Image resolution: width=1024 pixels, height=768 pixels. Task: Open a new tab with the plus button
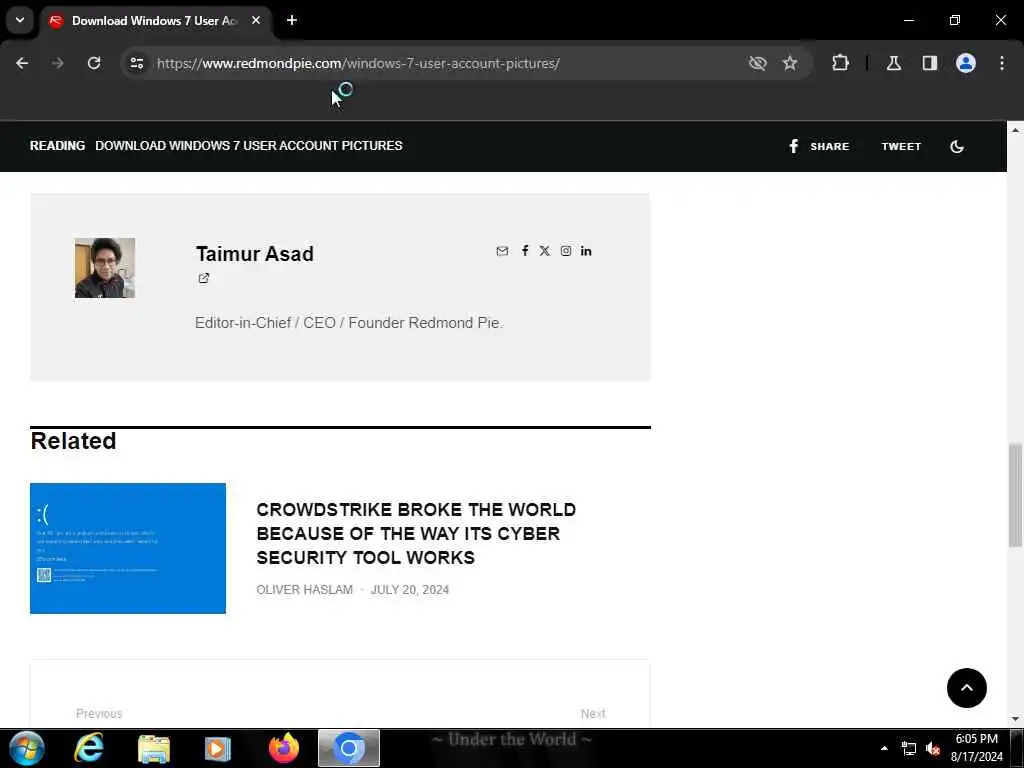click(292, 20)
